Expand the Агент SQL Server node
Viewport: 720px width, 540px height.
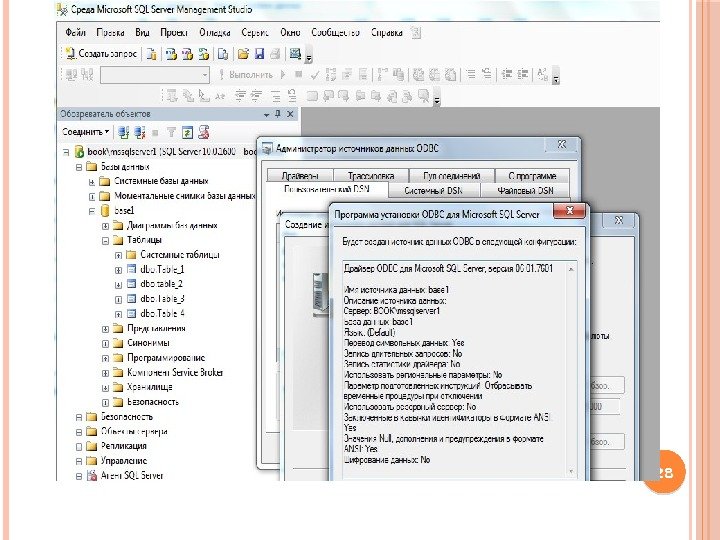click(x=79, y=476)
